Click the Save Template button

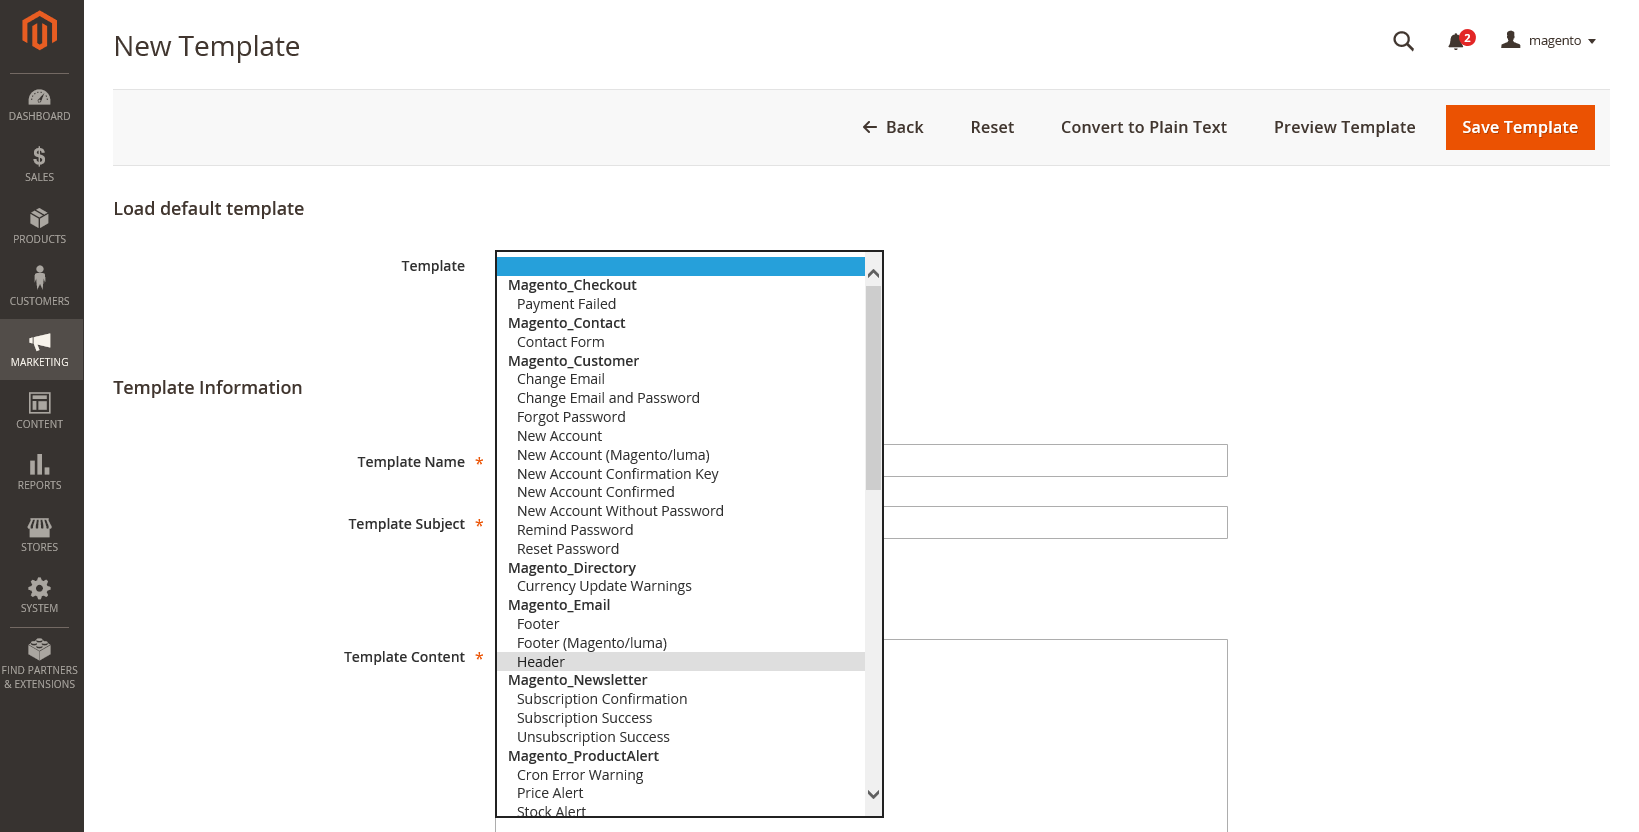coord(1520,127)
